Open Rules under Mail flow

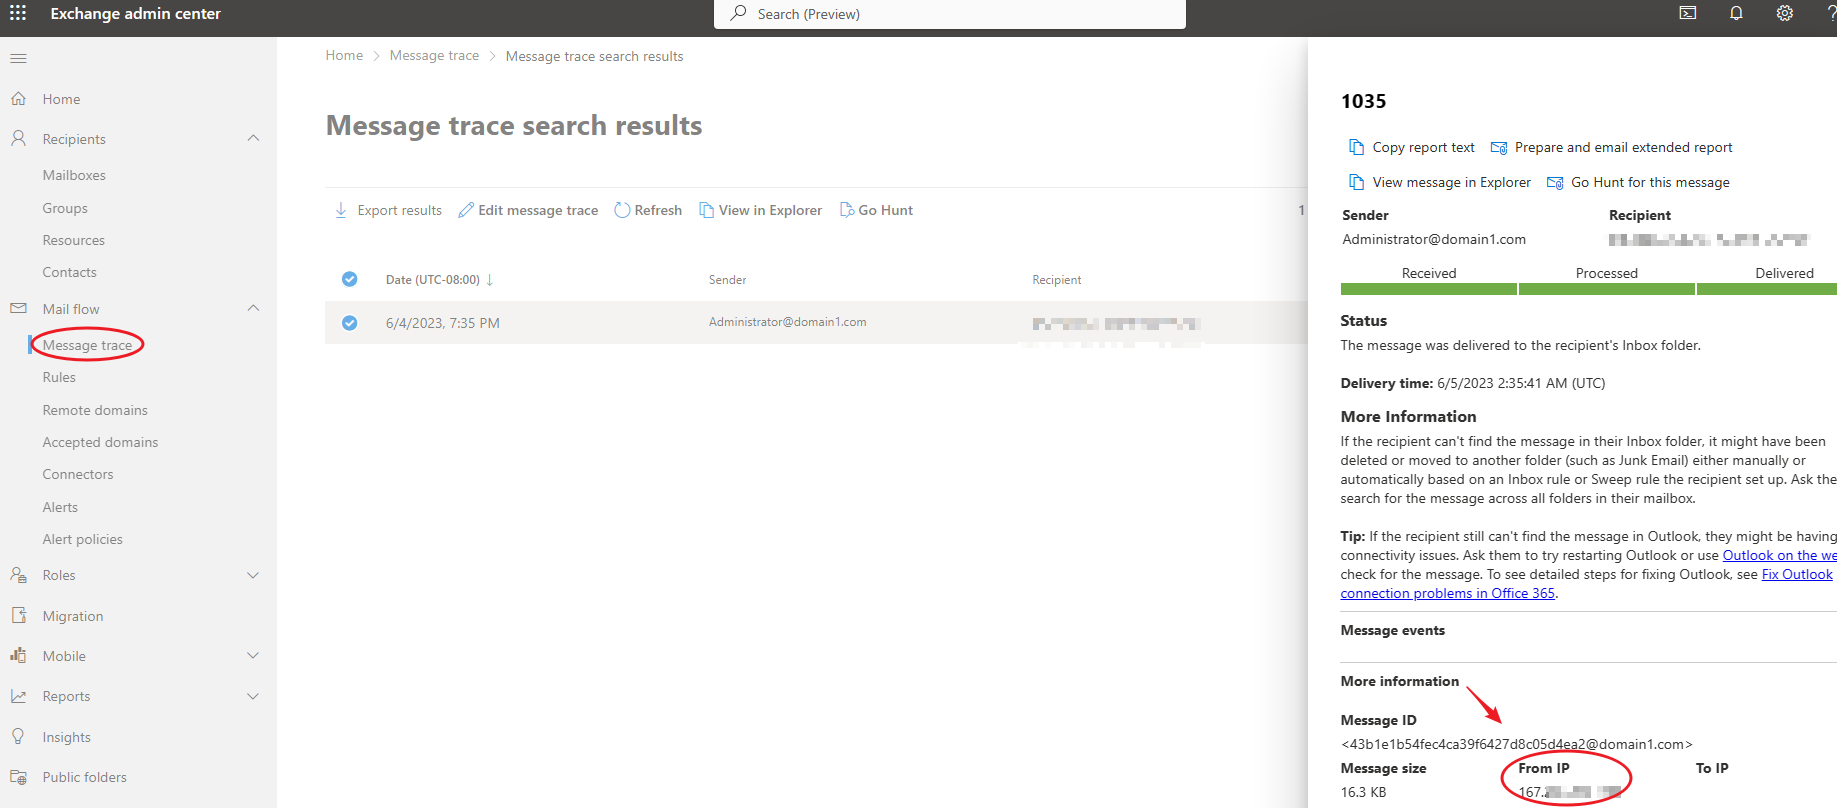(x=59, y=377)
